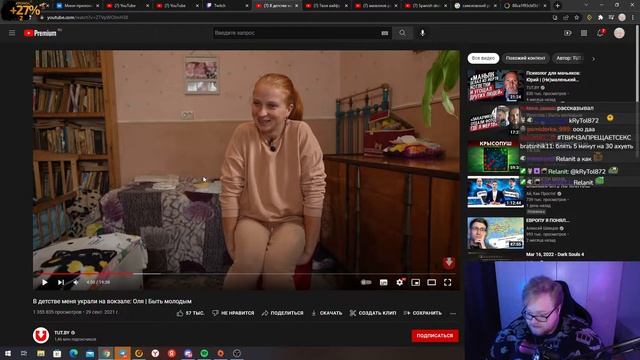Open the 'Психолог для маньяков' recommended video thumbnail
This screenshot has width=640, height=360.
pyautogui.click(x=496, y=86)
